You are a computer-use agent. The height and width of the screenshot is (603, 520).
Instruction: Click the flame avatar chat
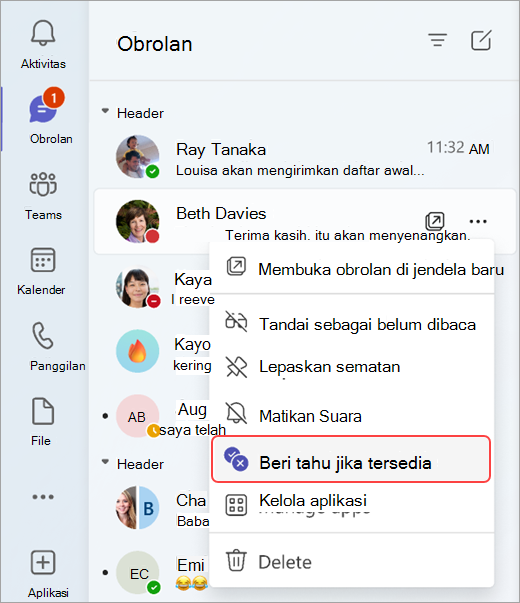point(138,351)
